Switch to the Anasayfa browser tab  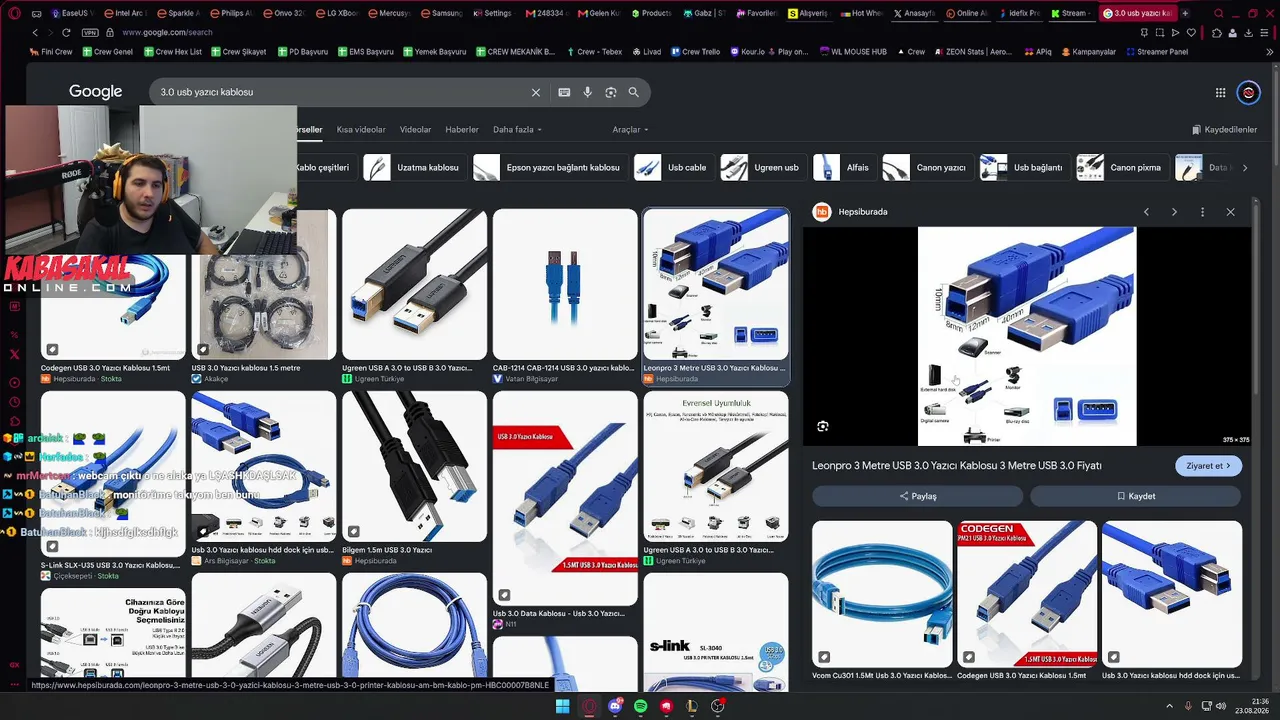point(913,13)
